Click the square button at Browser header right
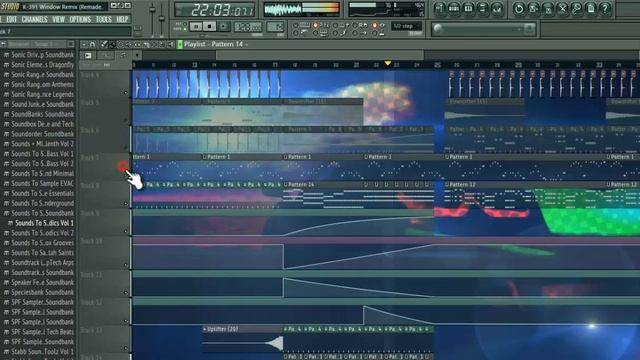The width and height of the screenshot is (640, 360). click(x=71, y=44)
